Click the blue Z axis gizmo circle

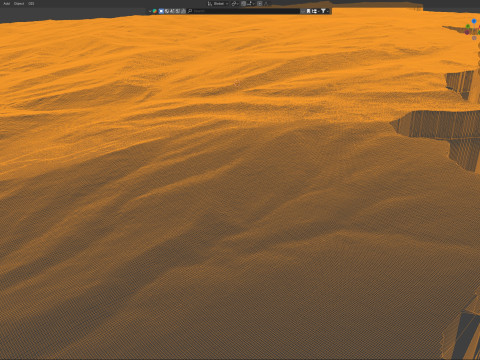pos(474,21)
